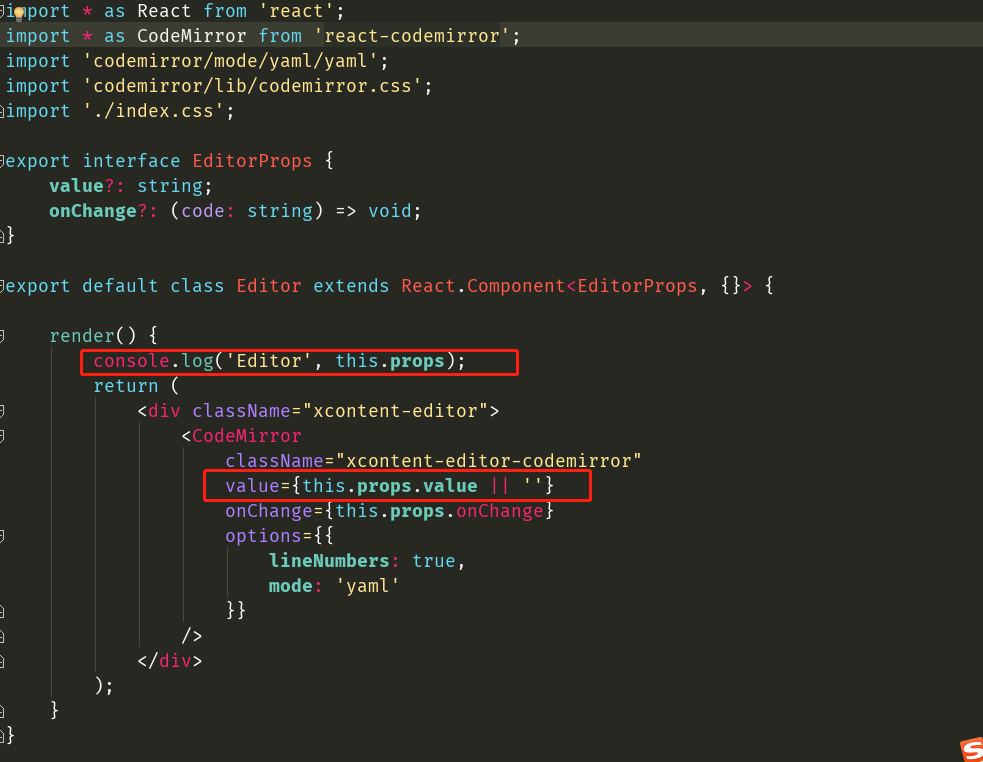Screen dimensions: 983x762
Task: Click the void return type
Action: click(x=389, y=211)
